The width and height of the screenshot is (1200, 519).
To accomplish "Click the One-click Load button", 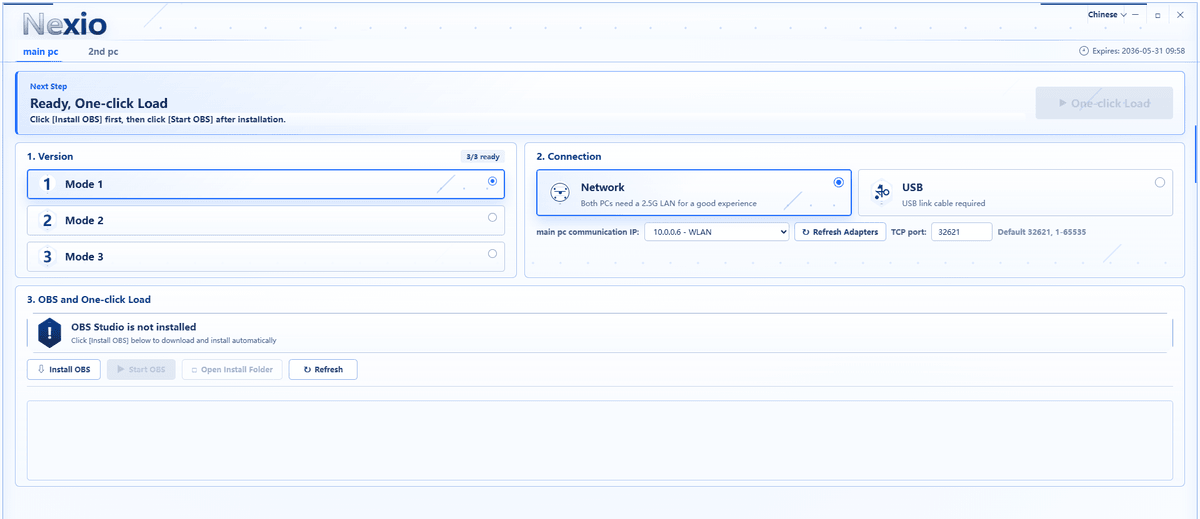I will pos(1104,103).
